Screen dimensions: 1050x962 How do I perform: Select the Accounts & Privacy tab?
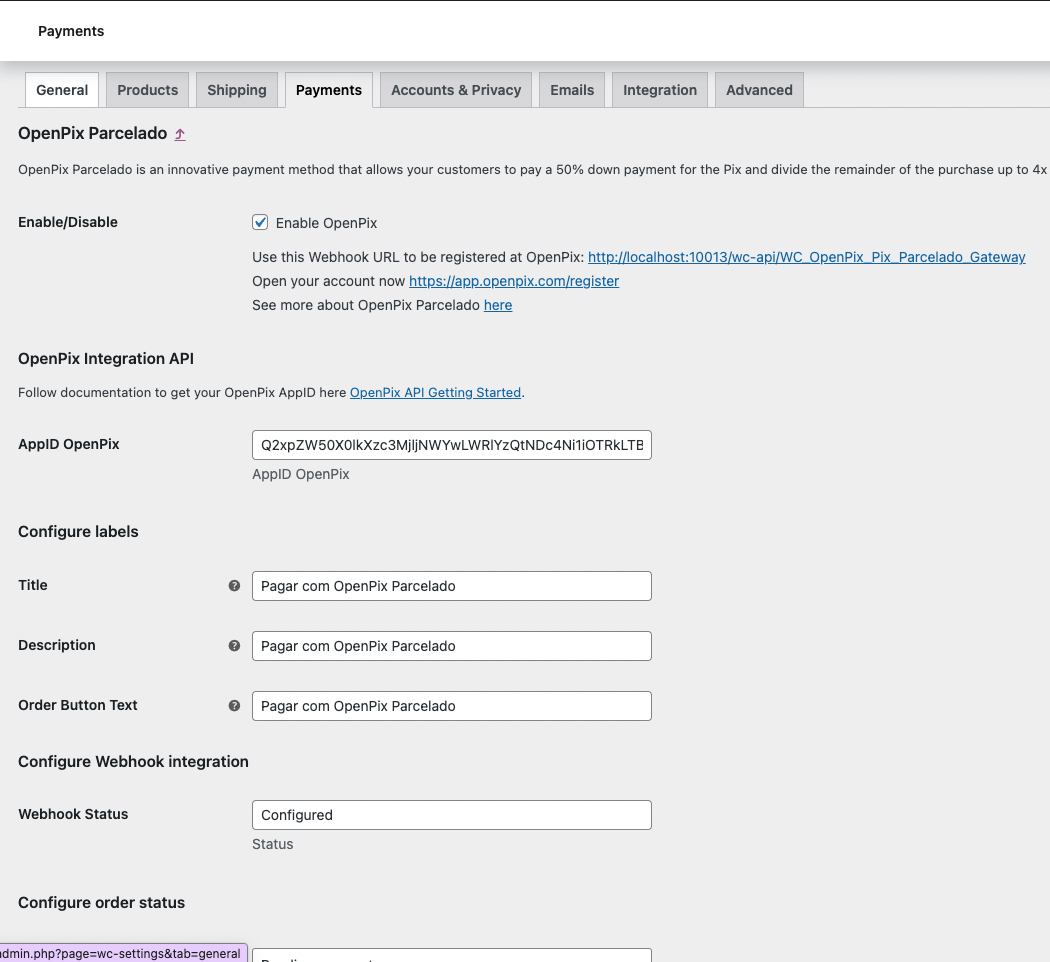pyautogui.click(x=456, y=90)
